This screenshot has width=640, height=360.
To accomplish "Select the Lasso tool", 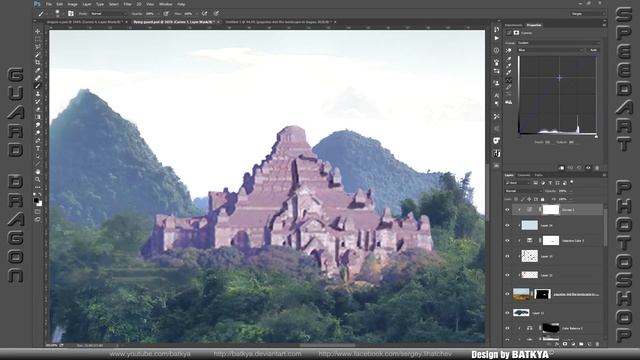I will click(x=38, y=47).
